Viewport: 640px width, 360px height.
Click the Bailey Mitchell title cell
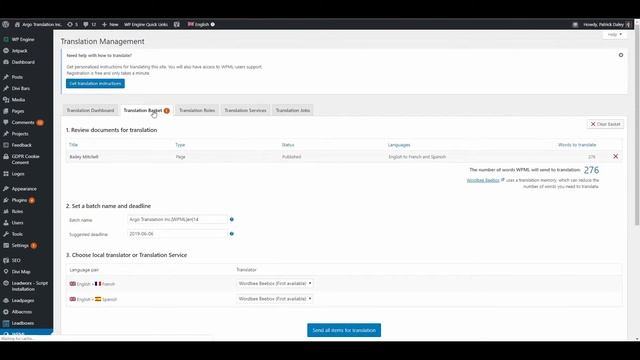pos(84,157)
